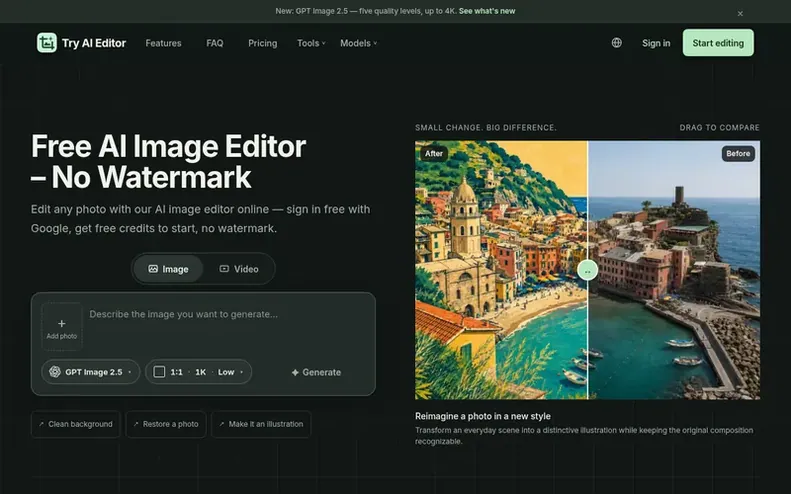Open the GPT Image 2.5 model dropdown
This screenshot has height=494, width=791.
tap(91, 372)
